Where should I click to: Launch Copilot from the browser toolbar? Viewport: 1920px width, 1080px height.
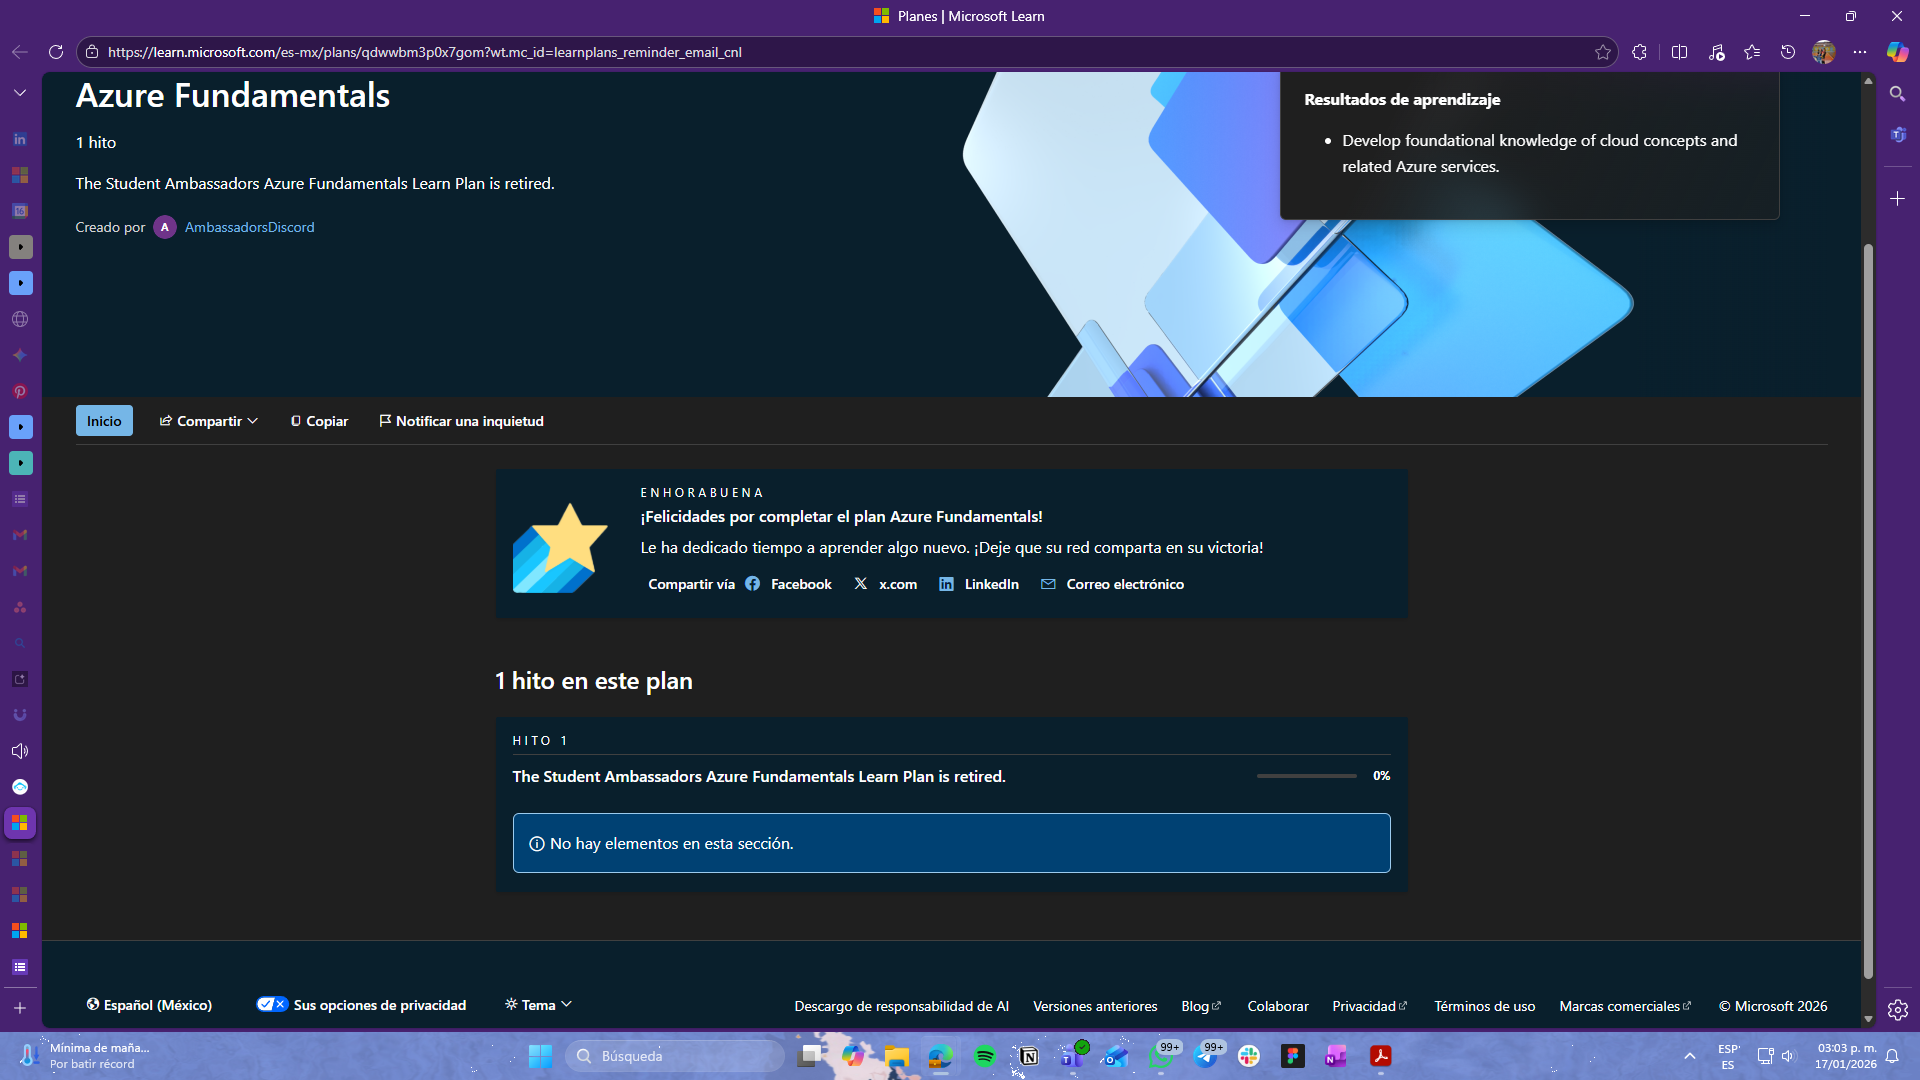1897,52
